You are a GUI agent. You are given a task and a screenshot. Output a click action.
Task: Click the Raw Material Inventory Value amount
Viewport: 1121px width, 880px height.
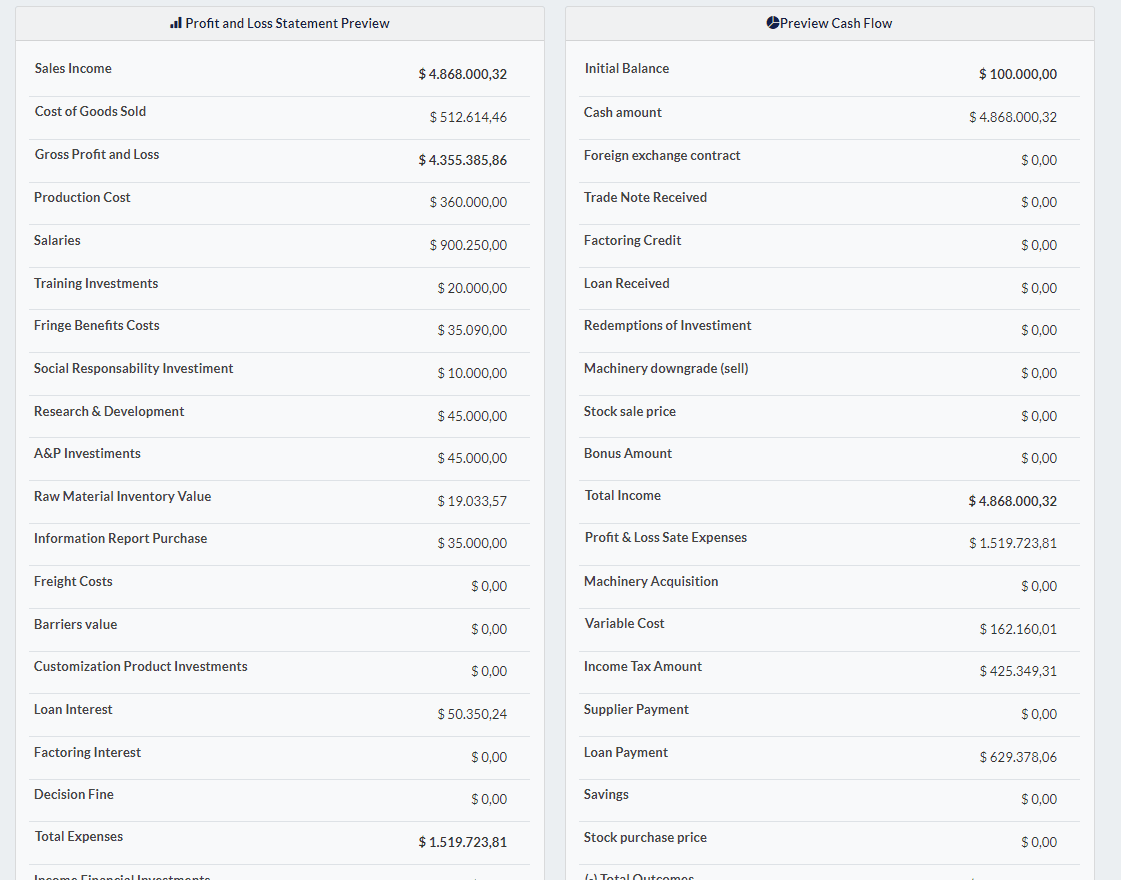pos(471,501)
